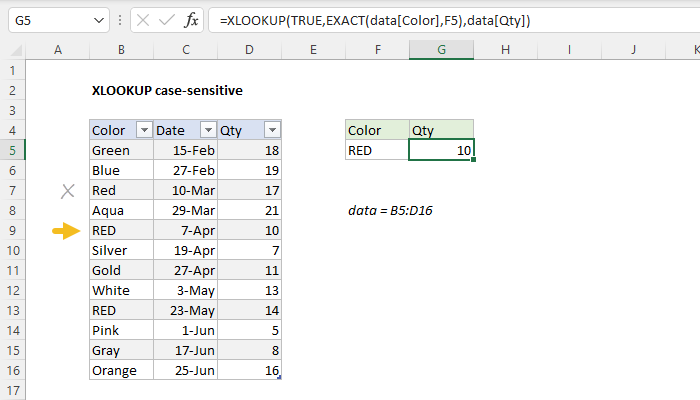Select the Qty cell with value 14
The image size is (700, 400).
click(x=250, y=310)
